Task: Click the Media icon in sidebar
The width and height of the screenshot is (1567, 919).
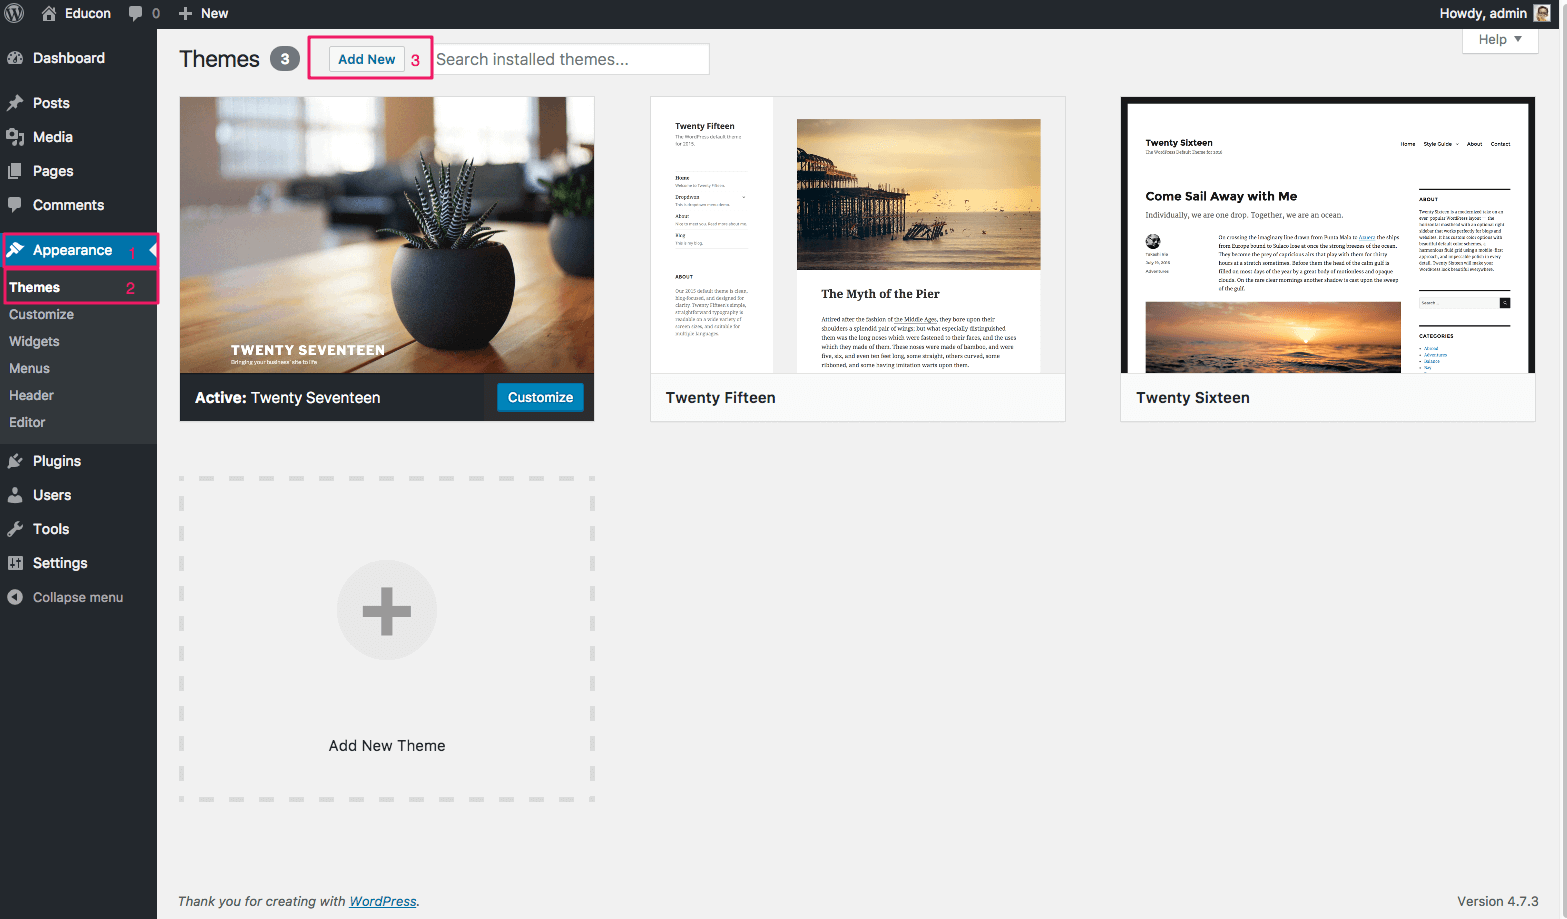Action: click(15, 137)
